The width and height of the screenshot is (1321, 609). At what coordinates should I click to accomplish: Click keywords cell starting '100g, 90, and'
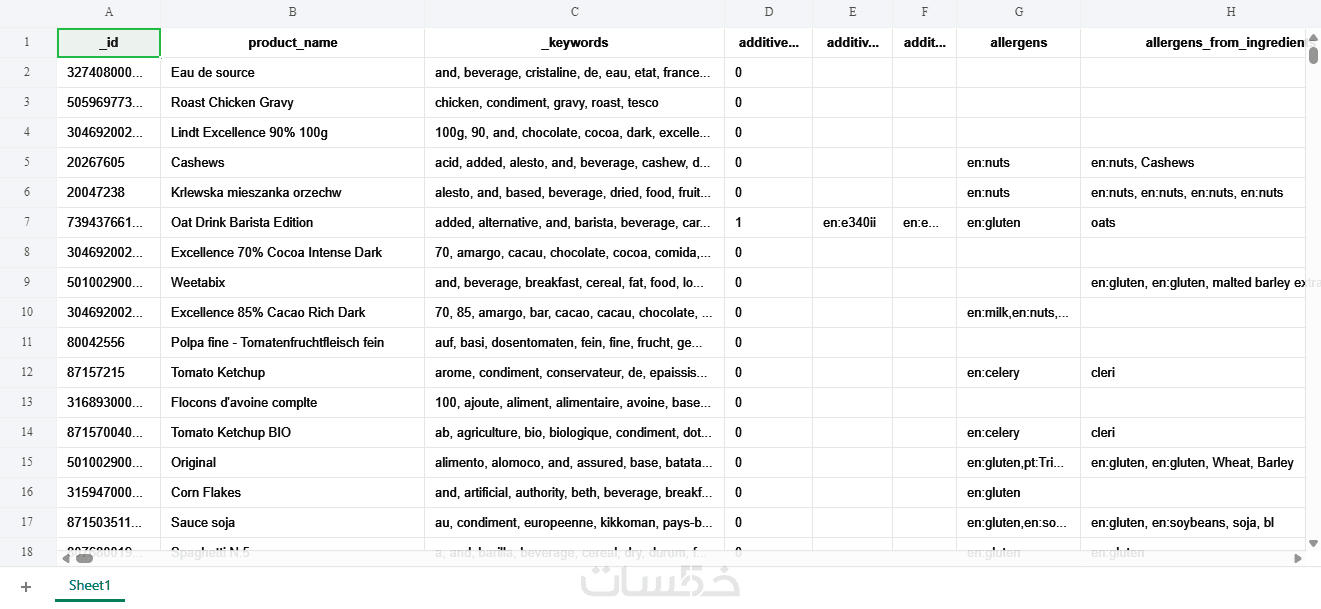(575, 132)
